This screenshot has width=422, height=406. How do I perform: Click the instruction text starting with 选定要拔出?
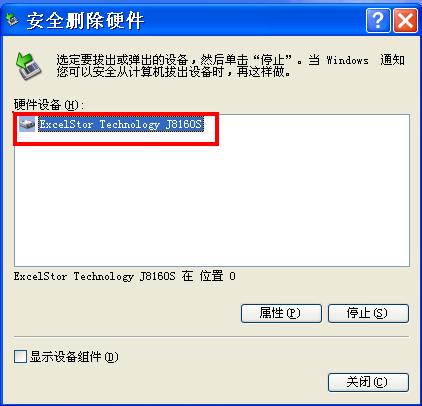point(230,66)
